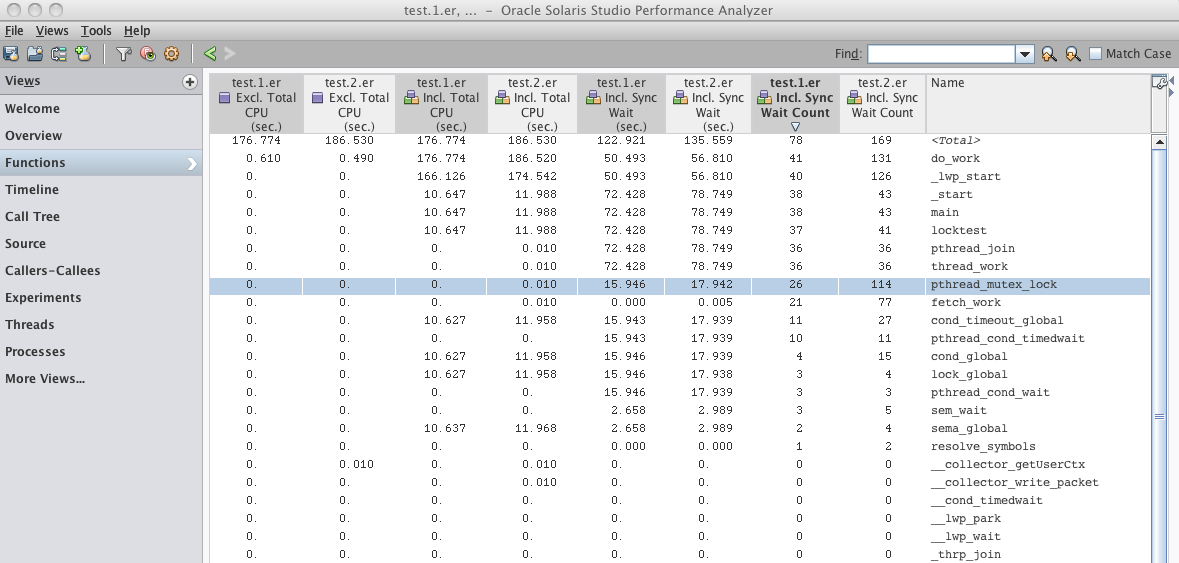Image resolution: width=1179 pixels, height=563 pixels.
Task: Sort by the test.2.er Incl. Sync Wait column
Action: (708, 104)
